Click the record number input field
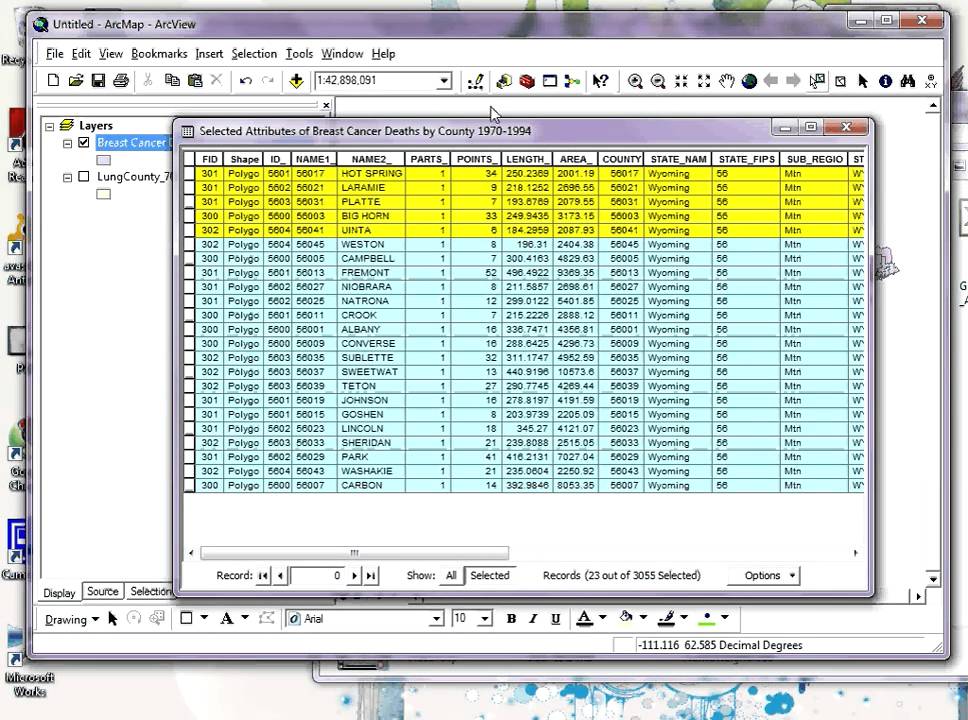The width and height of the screenshot is (968, 720). pyautogui.click(x=317, y=576)
